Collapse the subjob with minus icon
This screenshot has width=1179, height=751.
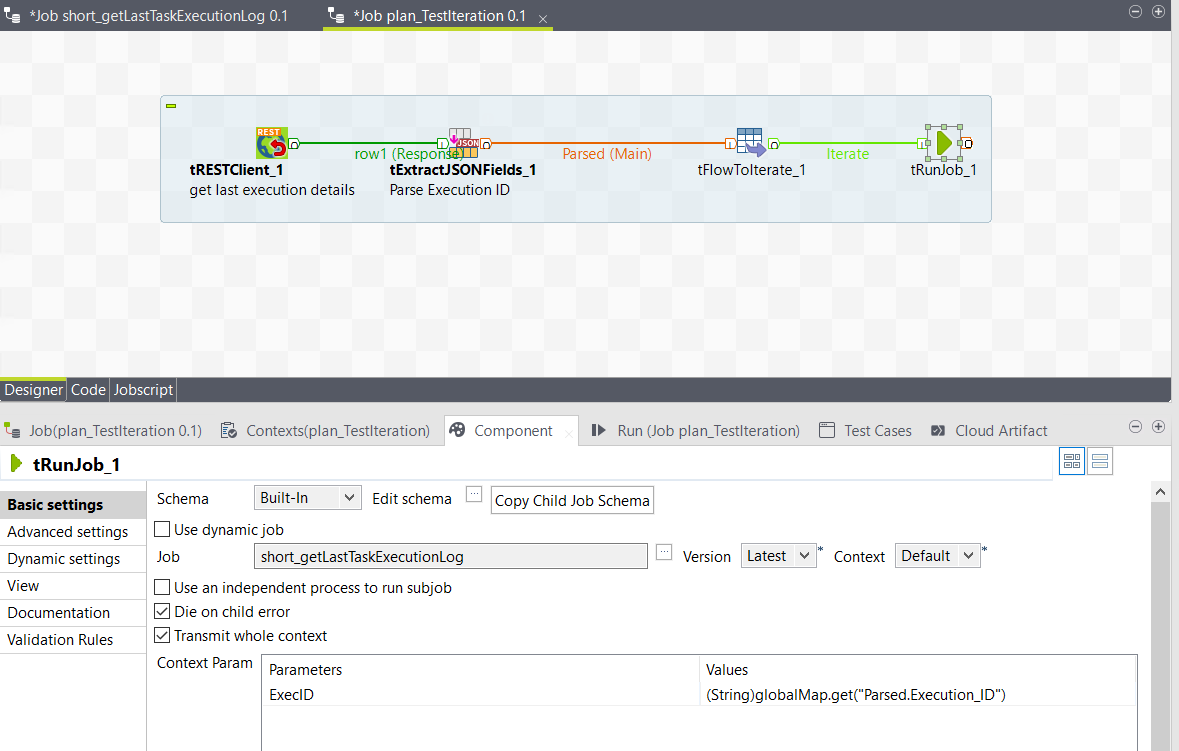tap(171, 106)
